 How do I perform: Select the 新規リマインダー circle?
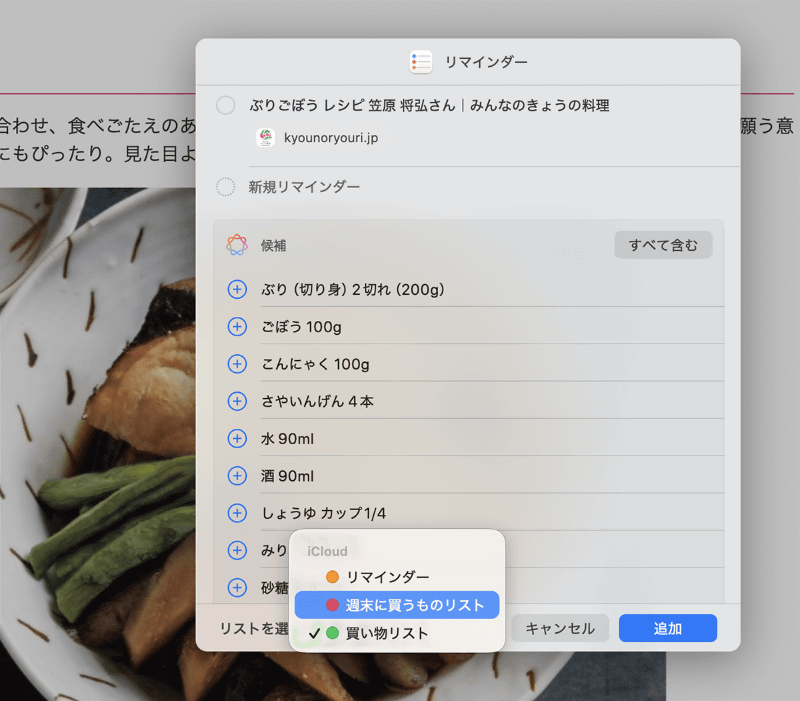click(226, 185)
